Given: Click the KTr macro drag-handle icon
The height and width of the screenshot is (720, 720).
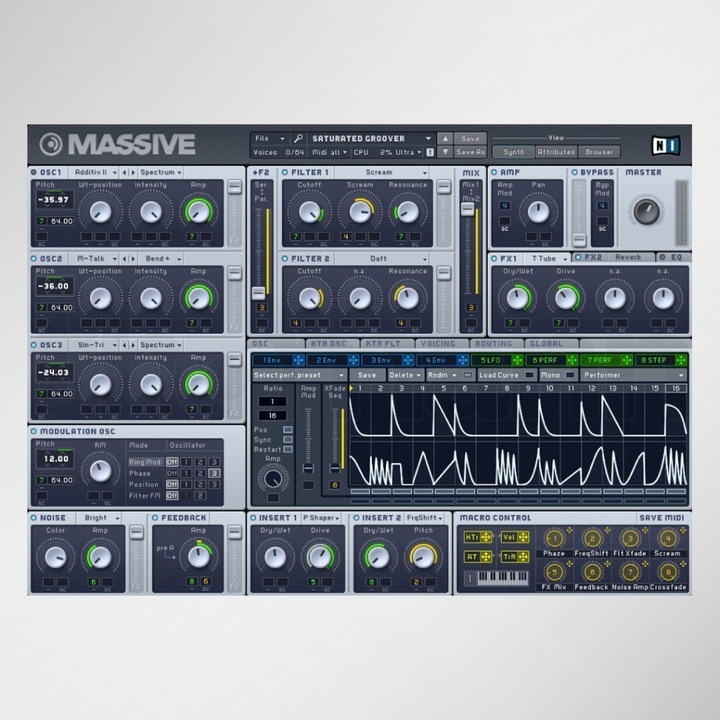Looking at the screenshot, I should point(485,537).
